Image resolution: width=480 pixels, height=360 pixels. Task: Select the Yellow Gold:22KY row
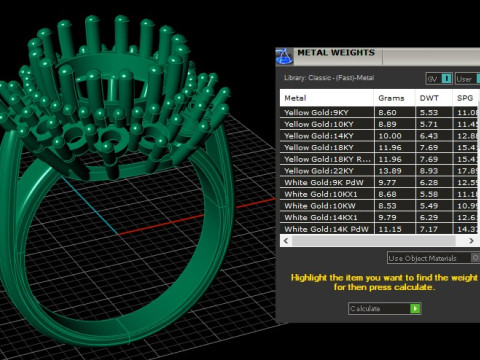pos(379,171)
